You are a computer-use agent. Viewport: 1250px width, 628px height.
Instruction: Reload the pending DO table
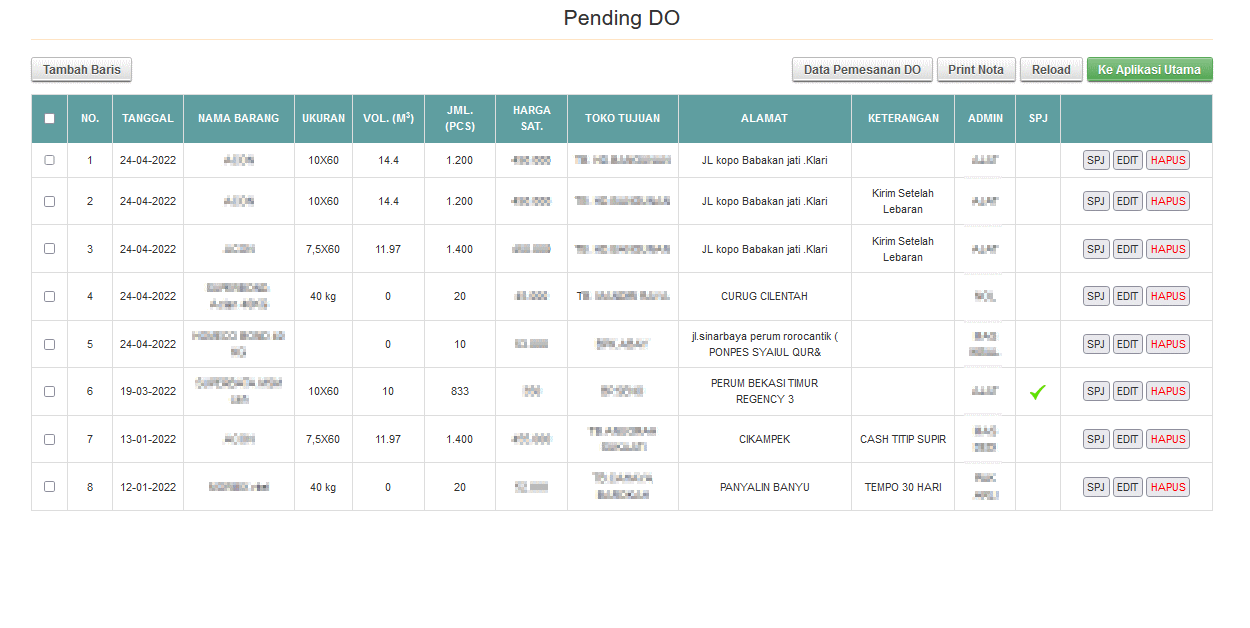tap(1051, 70)
